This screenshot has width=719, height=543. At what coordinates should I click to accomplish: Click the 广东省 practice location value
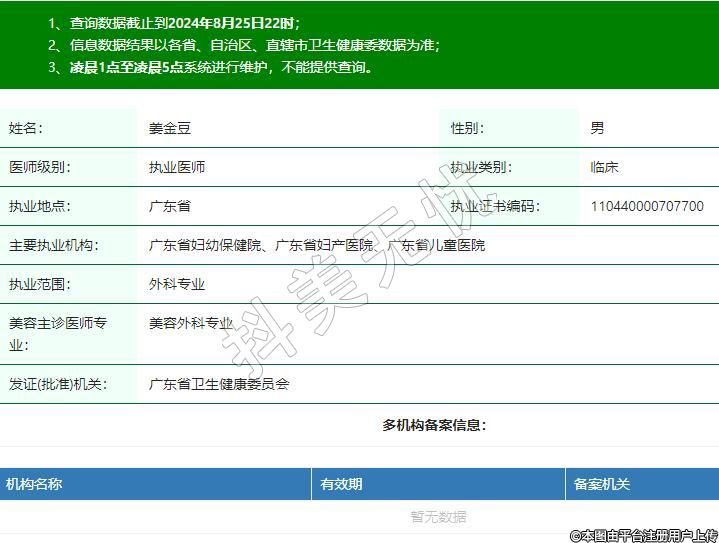tap(169, 207)
